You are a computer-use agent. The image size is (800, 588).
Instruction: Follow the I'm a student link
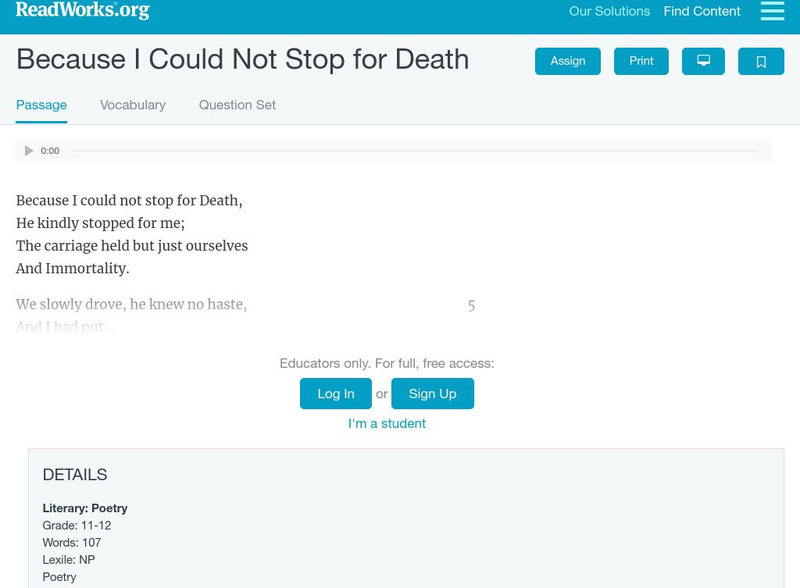click(387, 424)
